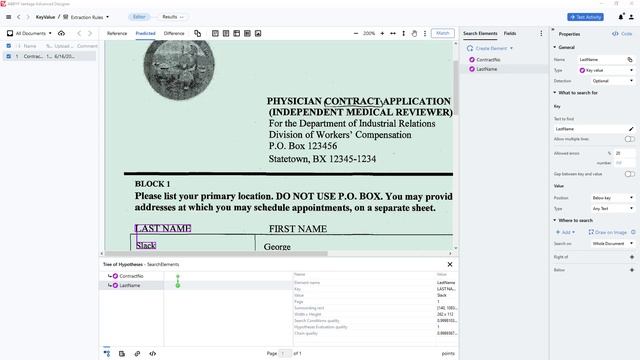
Task: Open the Detection Optional dropdown
Action: [x=612, y=81]
